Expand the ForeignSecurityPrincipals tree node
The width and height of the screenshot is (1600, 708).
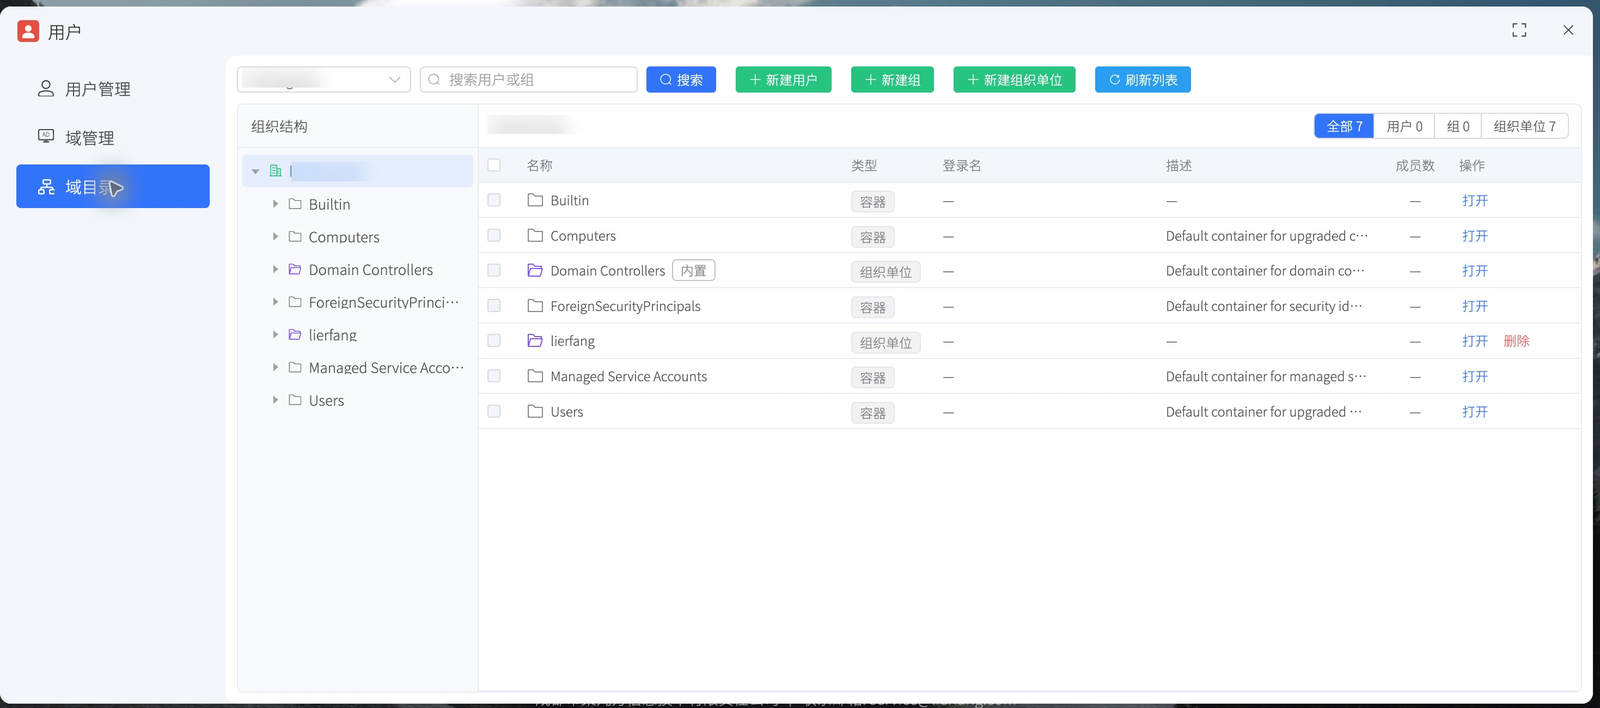click(275, 302)
